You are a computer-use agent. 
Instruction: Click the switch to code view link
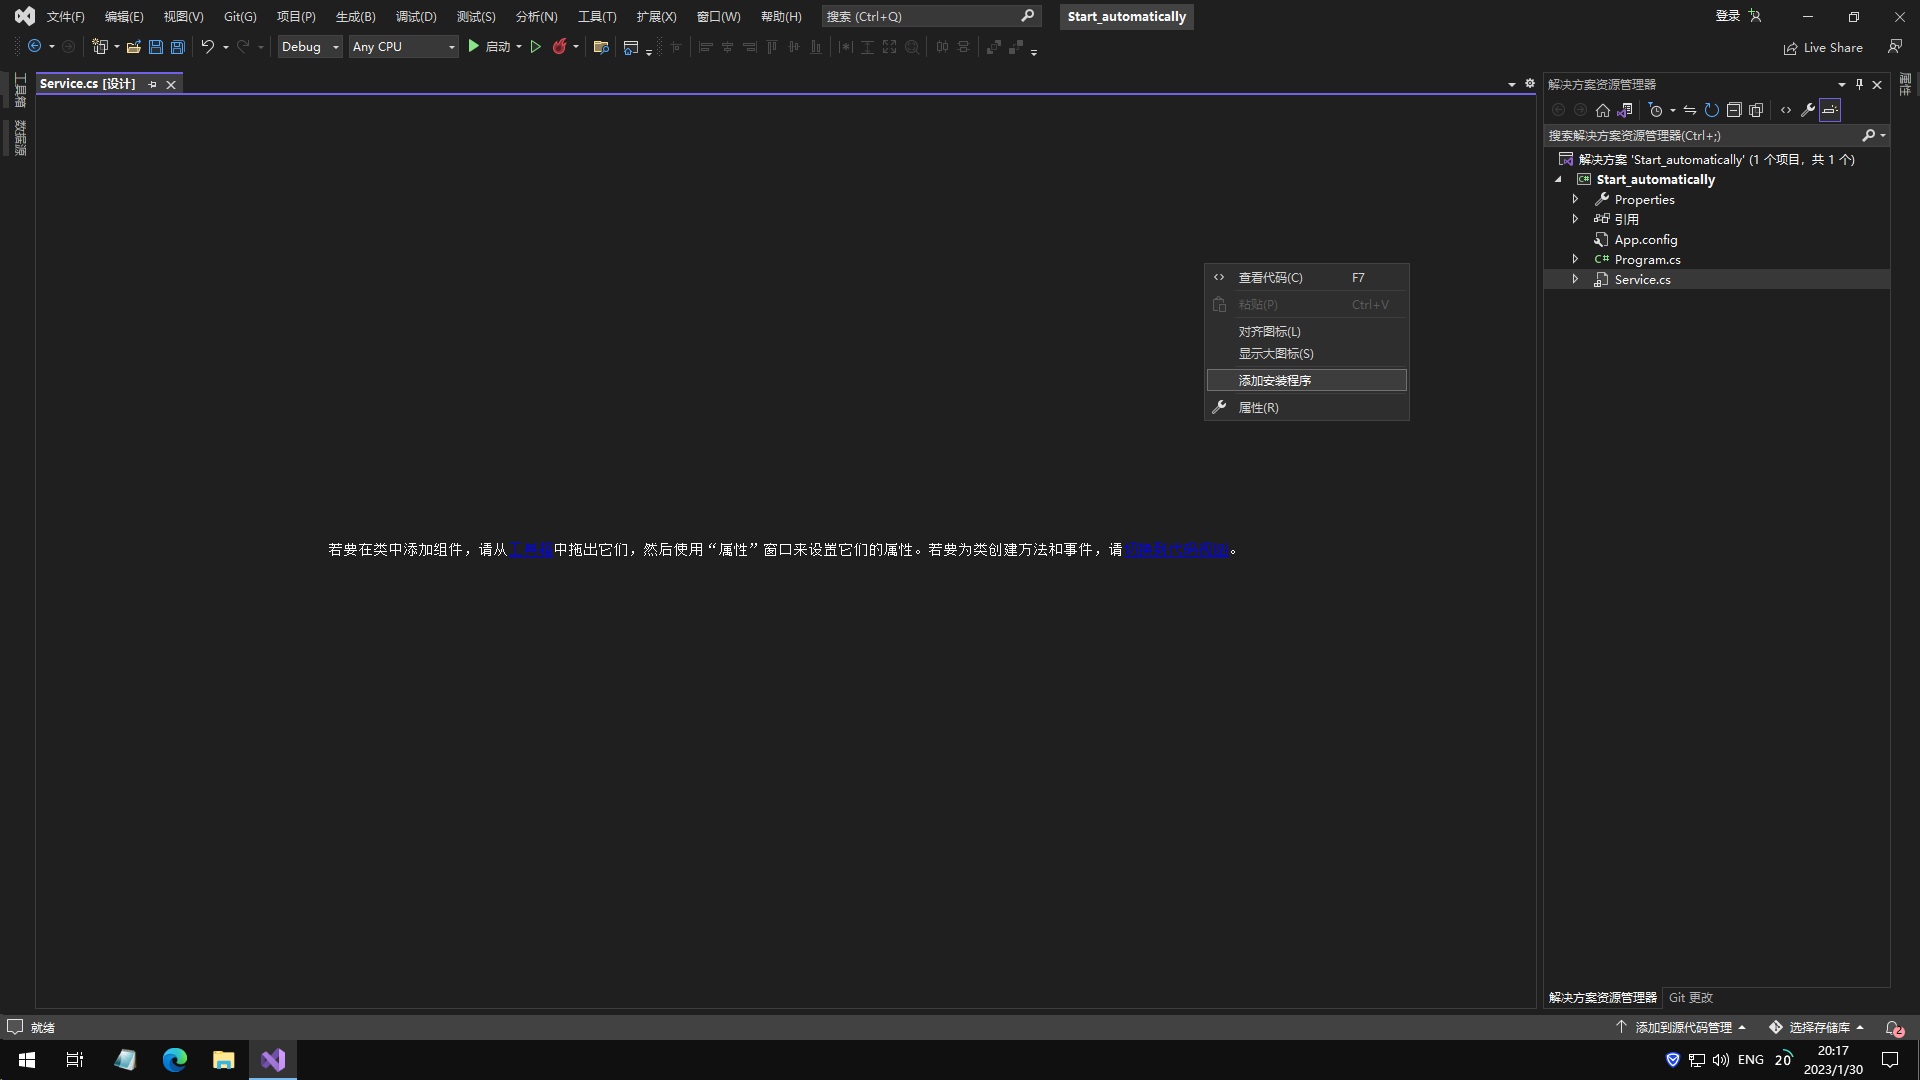1177,549
